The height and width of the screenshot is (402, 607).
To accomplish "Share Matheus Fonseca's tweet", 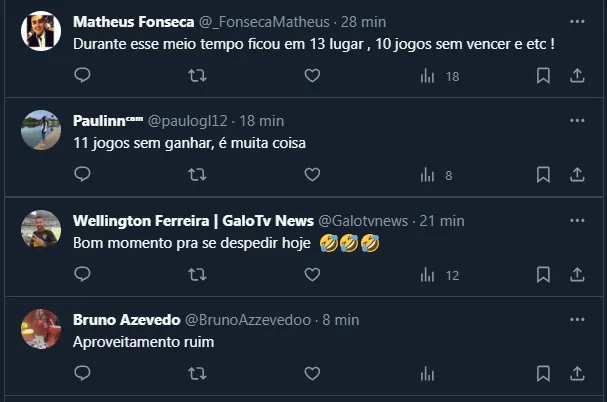I will (x=577, y=75).
